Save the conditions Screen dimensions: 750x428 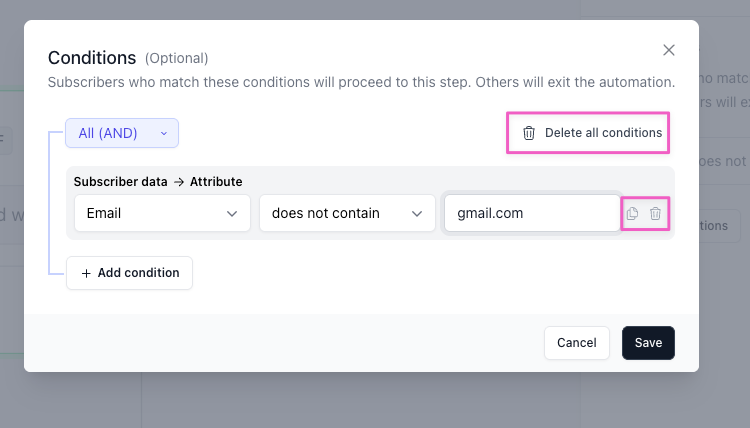(648, 343)
